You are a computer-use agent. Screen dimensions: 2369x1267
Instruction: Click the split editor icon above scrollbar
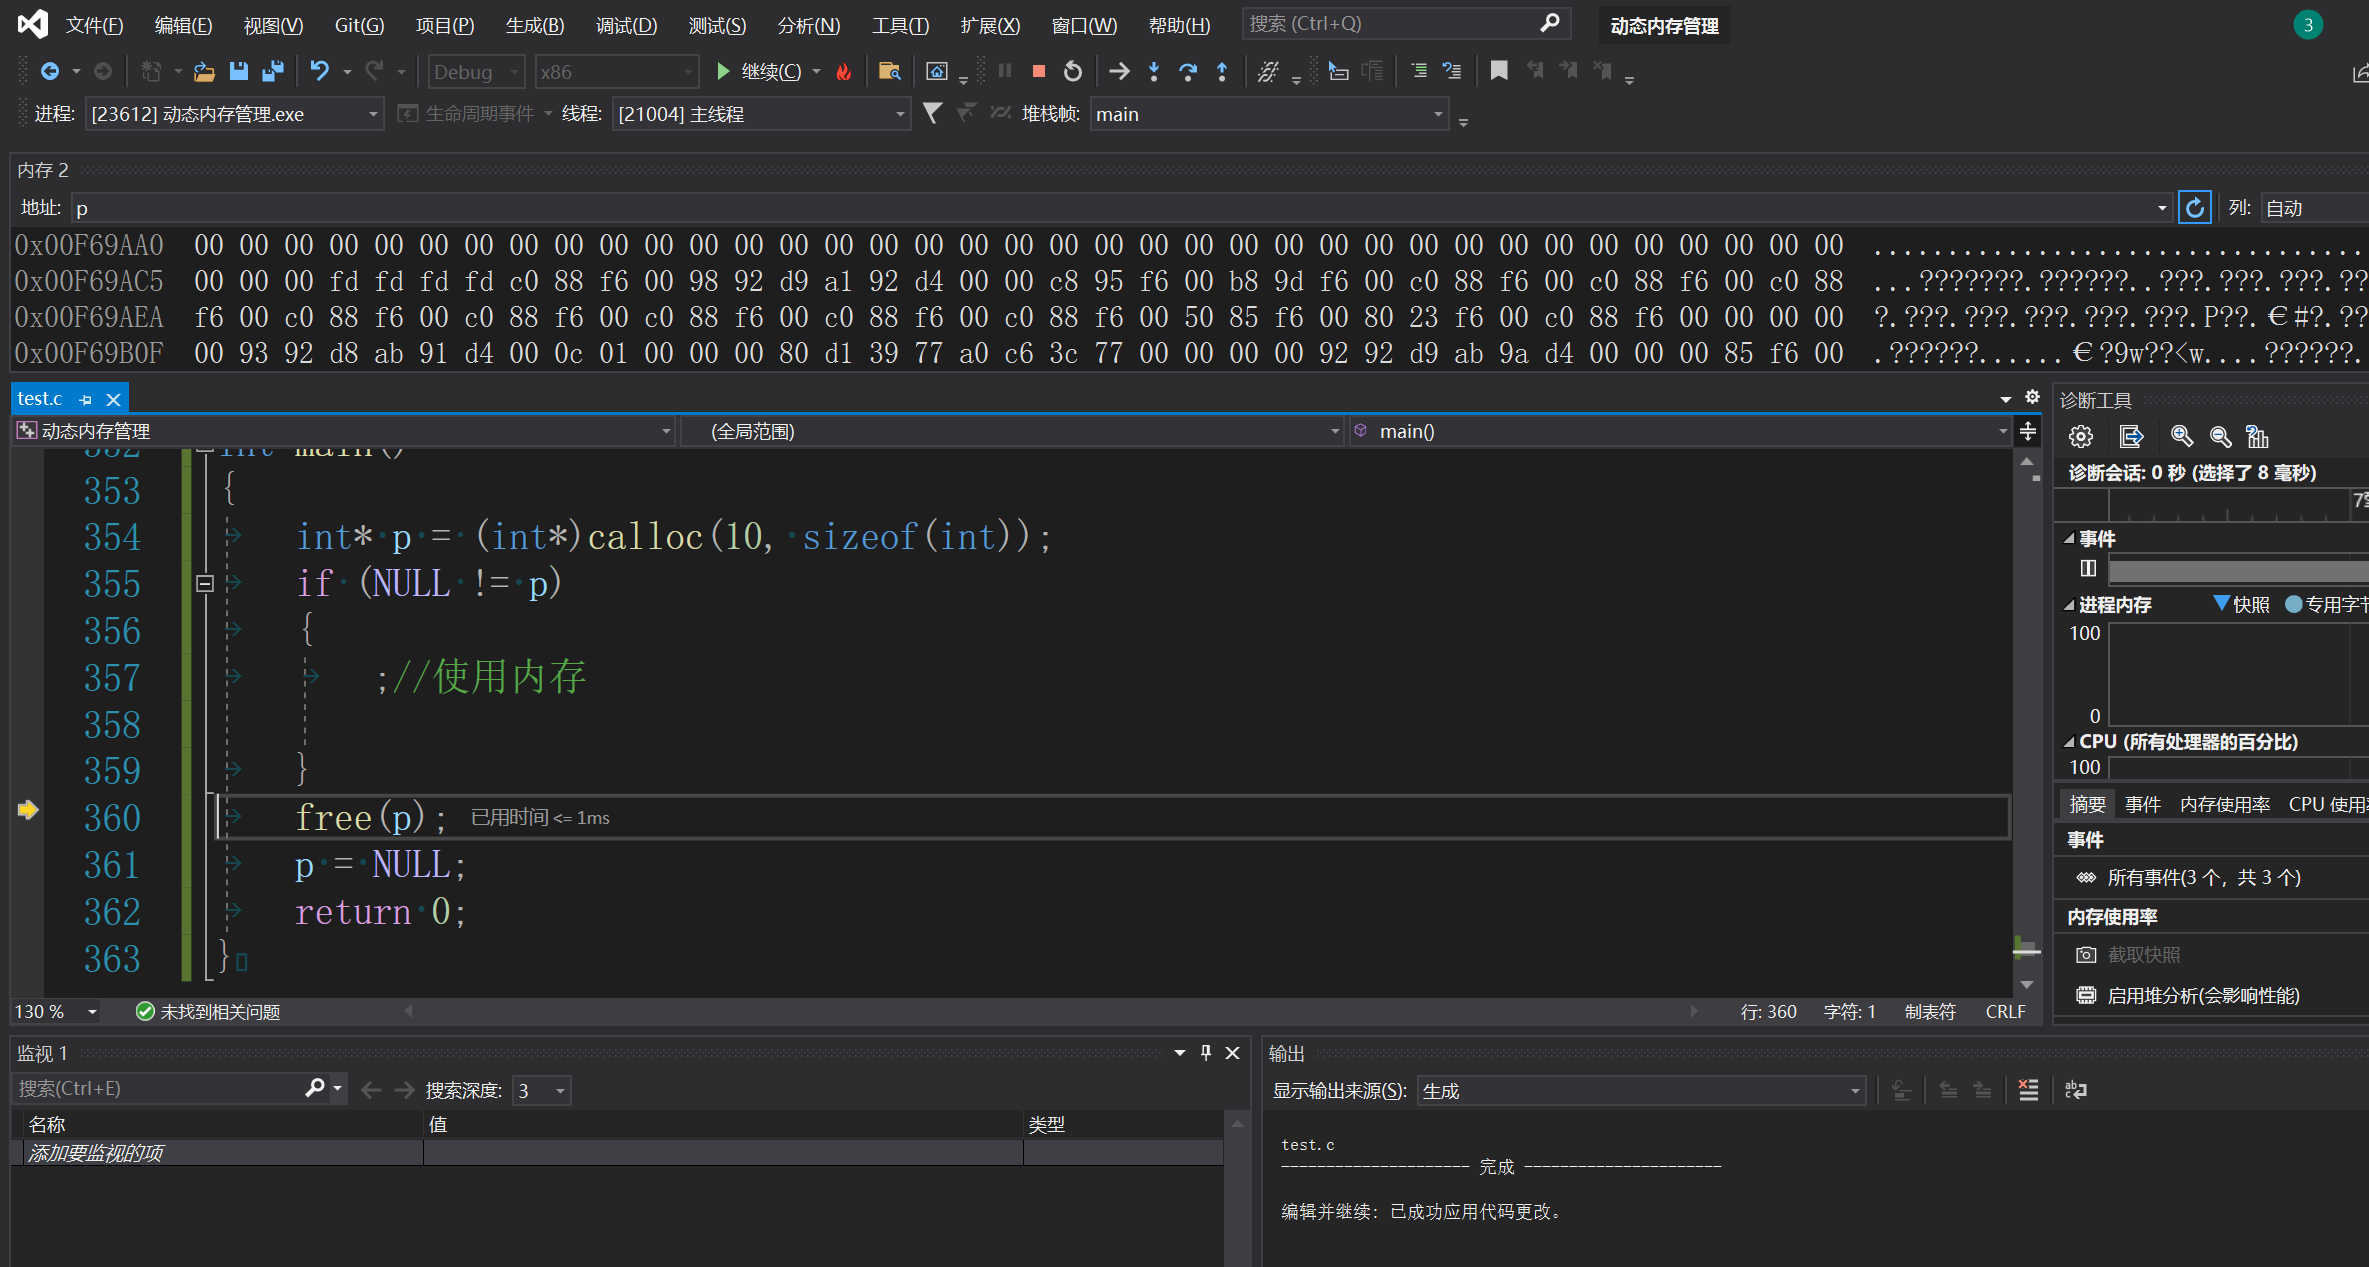point(2028,431)
